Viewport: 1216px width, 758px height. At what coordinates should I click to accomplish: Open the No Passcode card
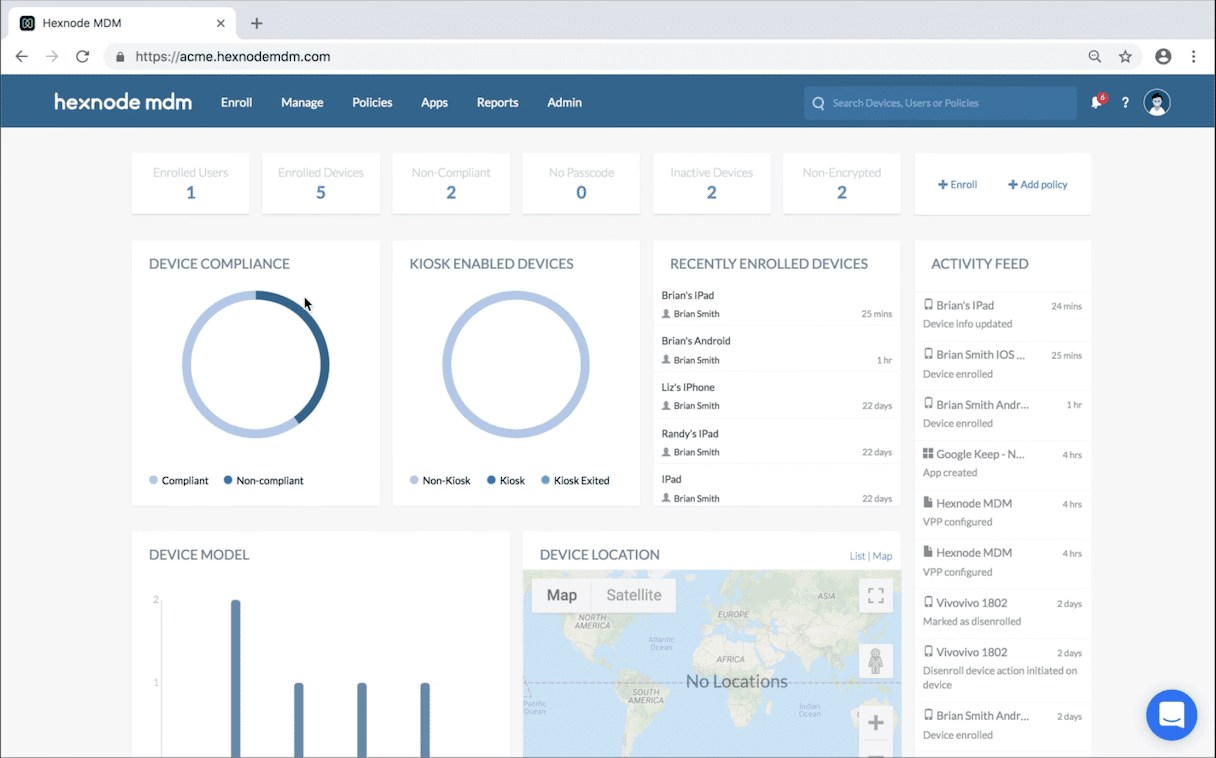[581, 183]
